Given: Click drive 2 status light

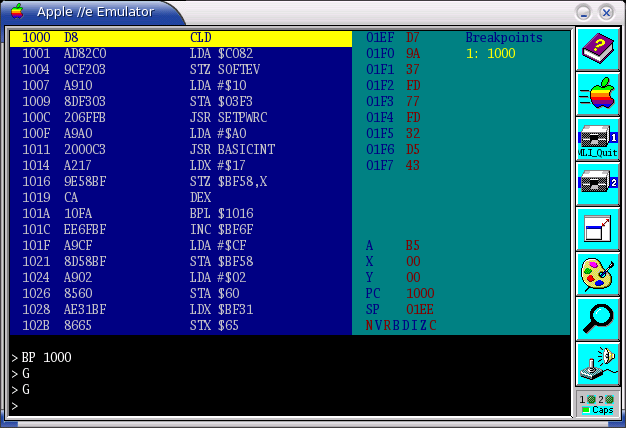Looking at the screenshot, I should click(609, 399).
